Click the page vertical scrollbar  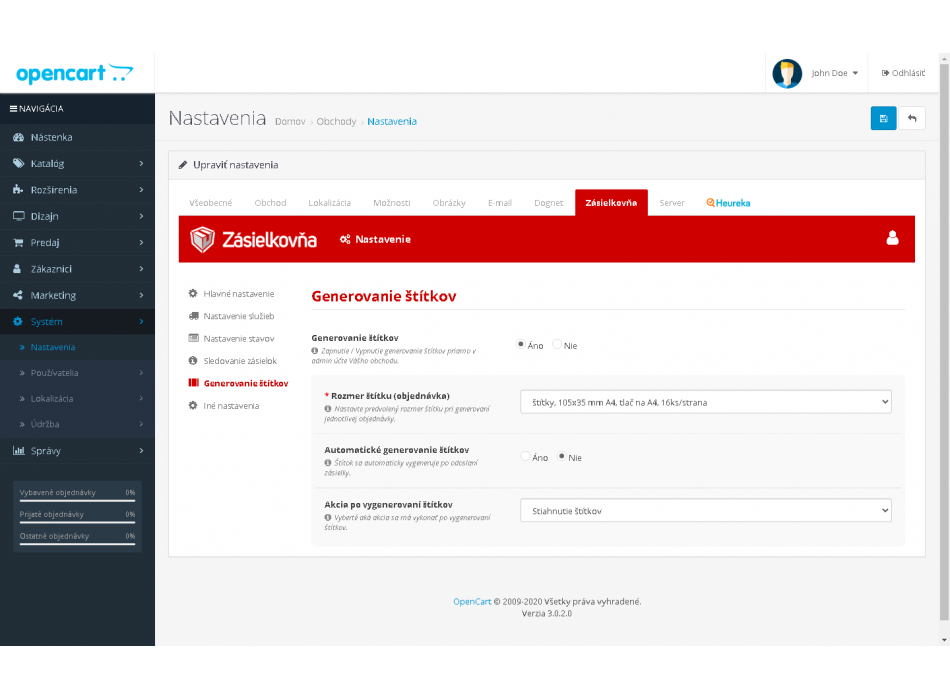(944, 342)
